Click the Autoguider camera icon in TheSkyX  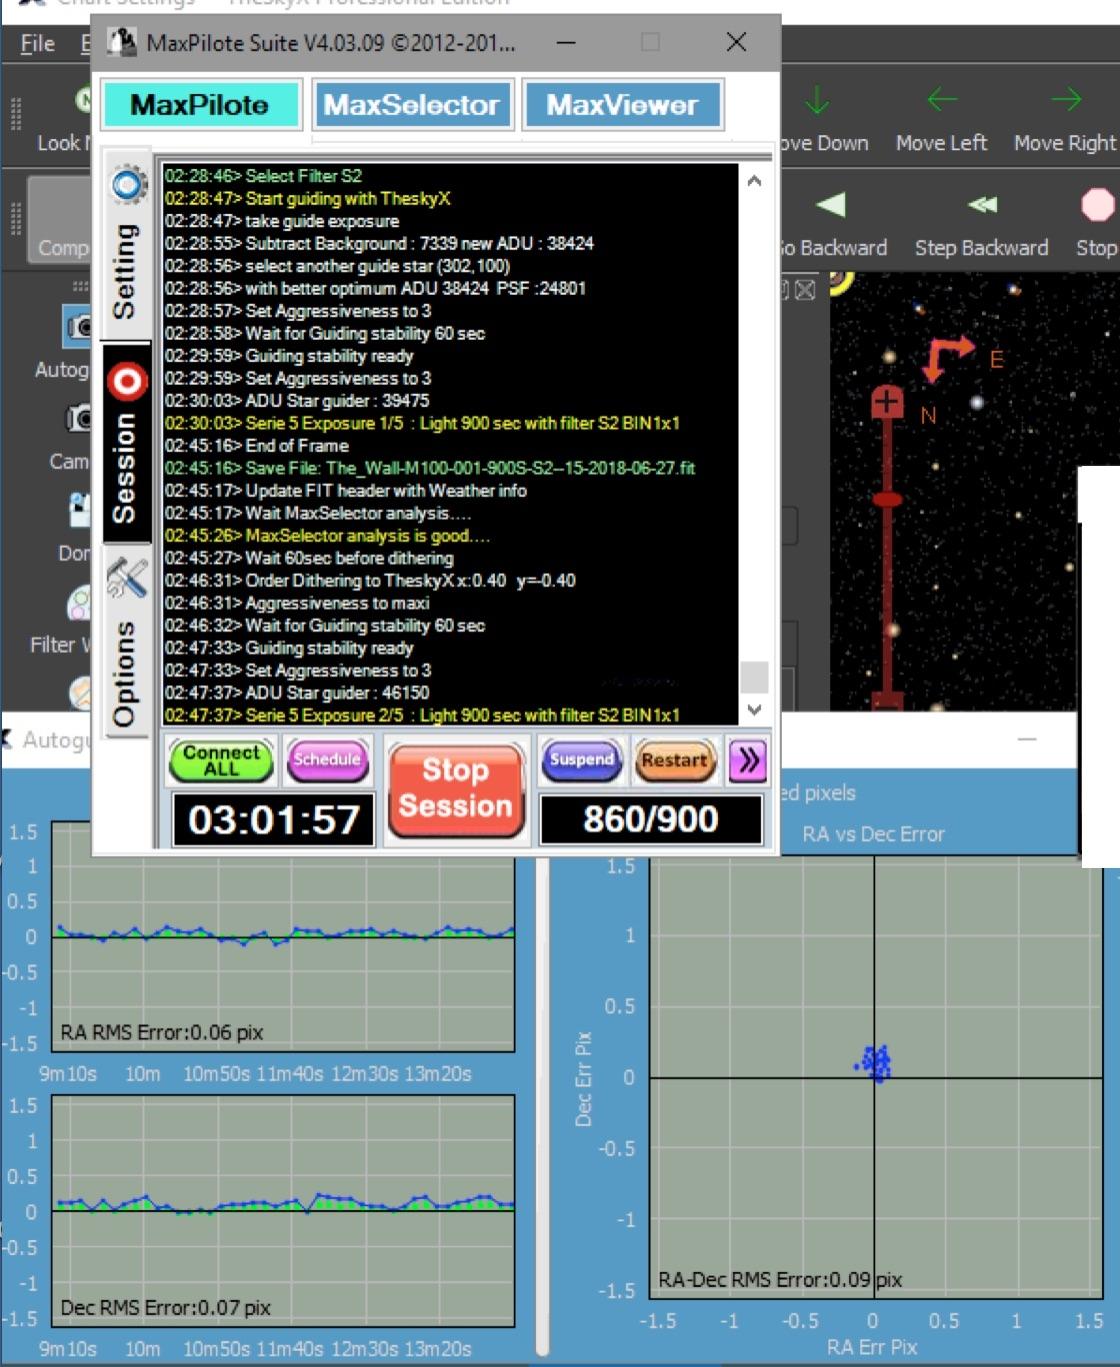click(78, 327)
